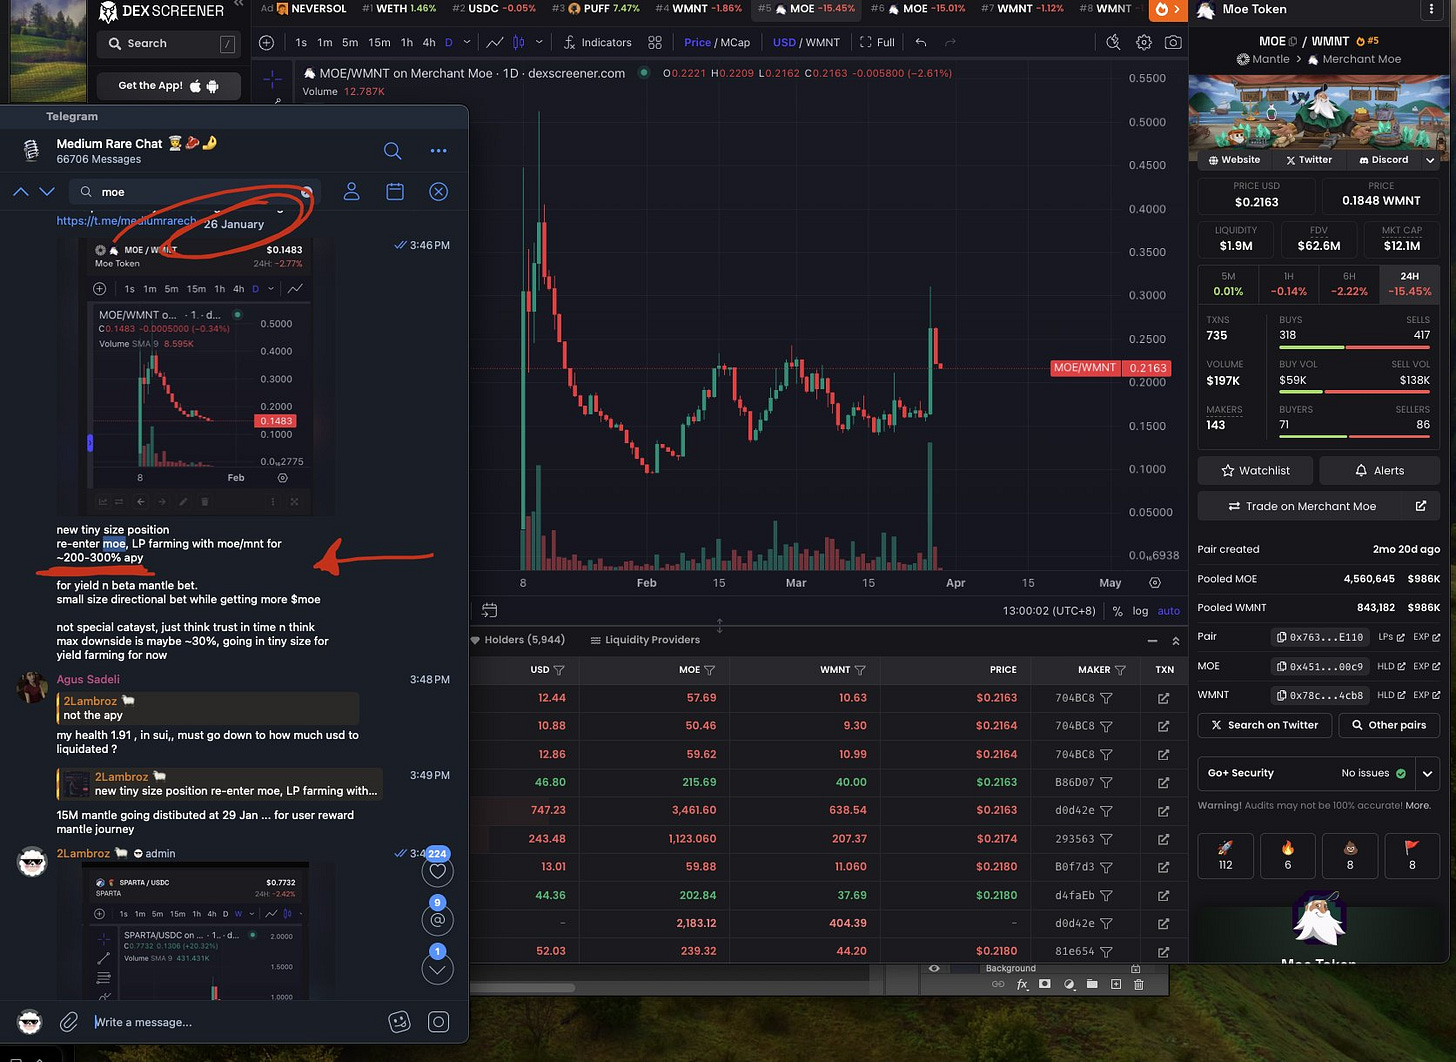Image resolution: width=1456 pixels, height=1062 pixels.
Task: Open the Indicators menu on the chart
Action: (x=597, y=42)
